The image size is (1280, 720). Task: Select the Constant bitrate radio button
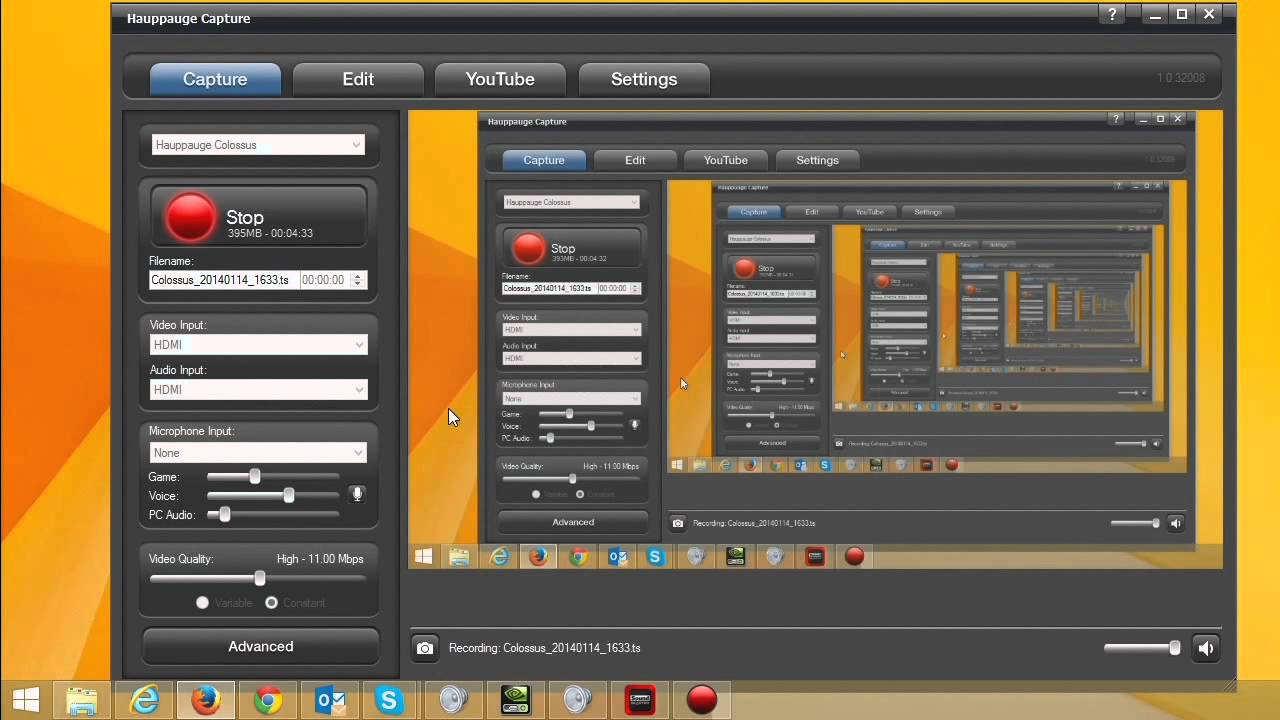click(271, 603)
